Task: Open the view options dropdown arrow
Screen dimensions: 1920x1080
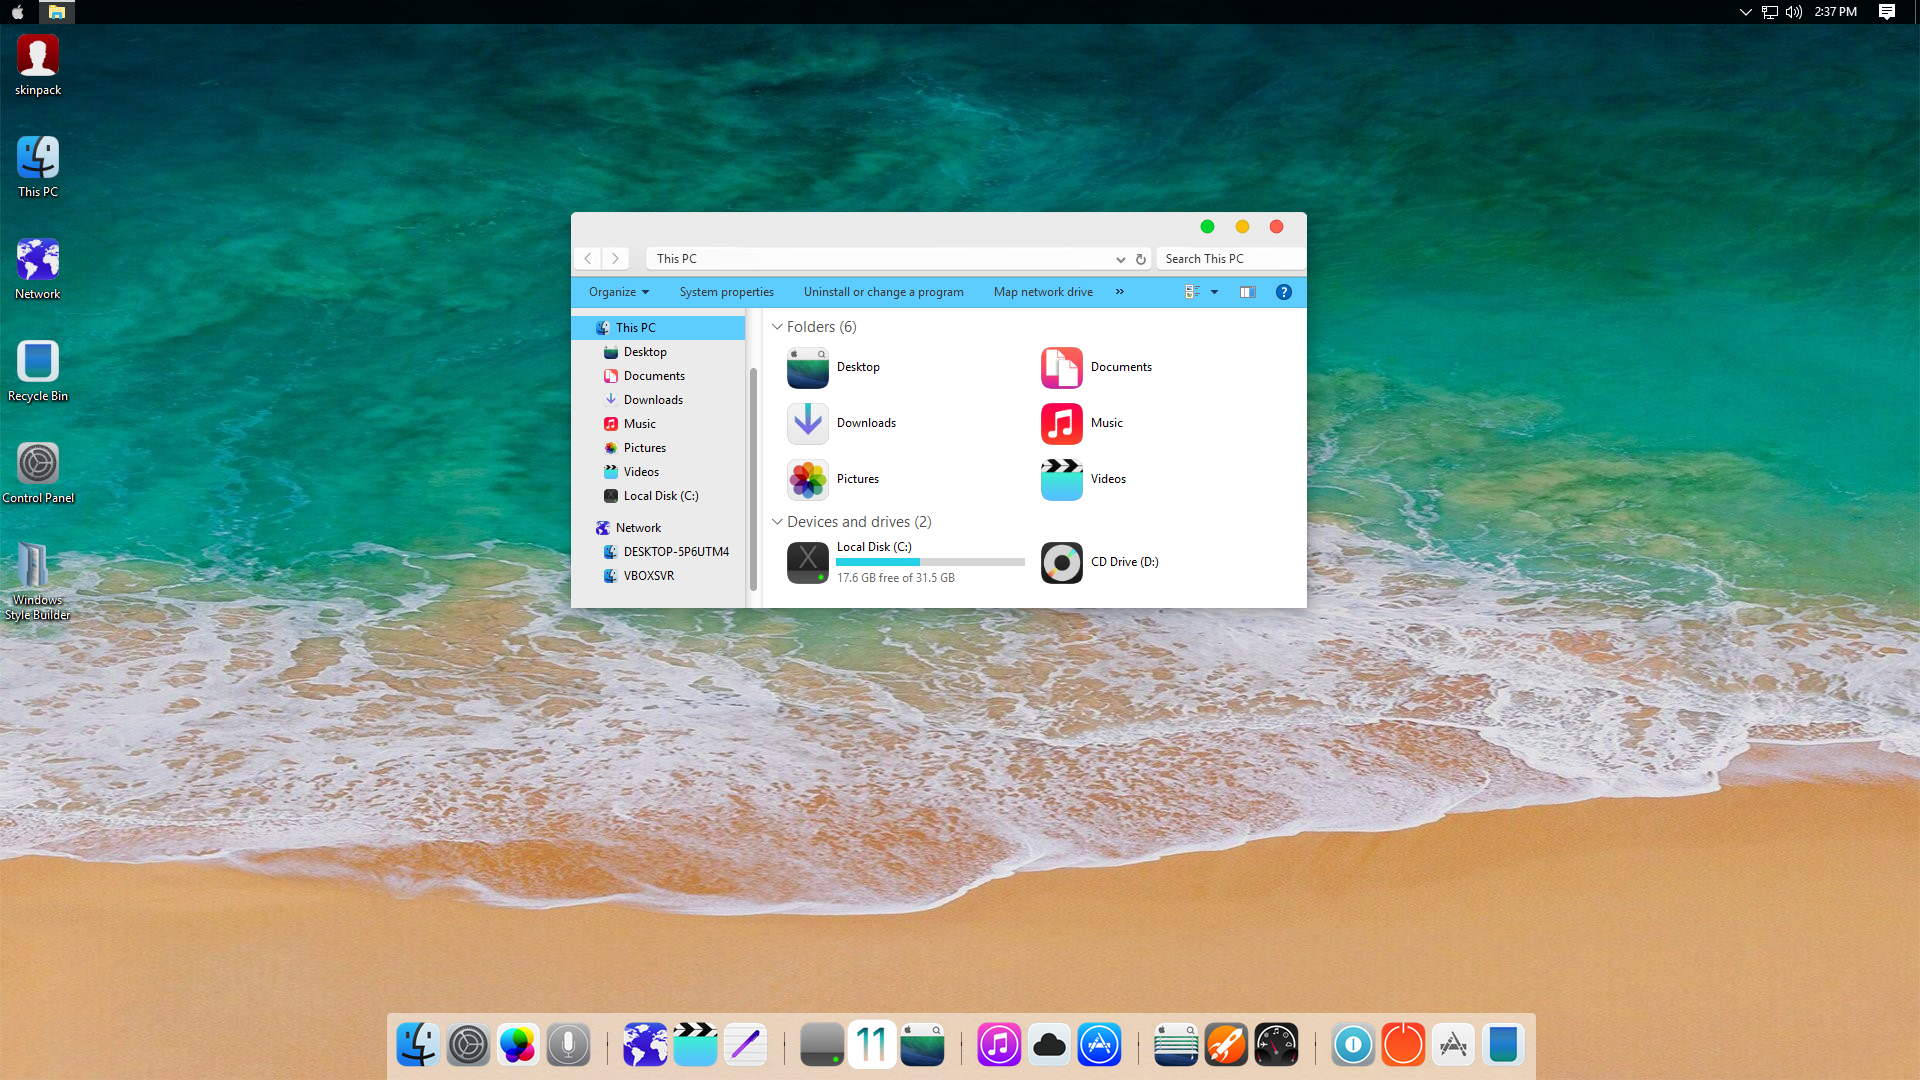Action: pos(1214,292)
